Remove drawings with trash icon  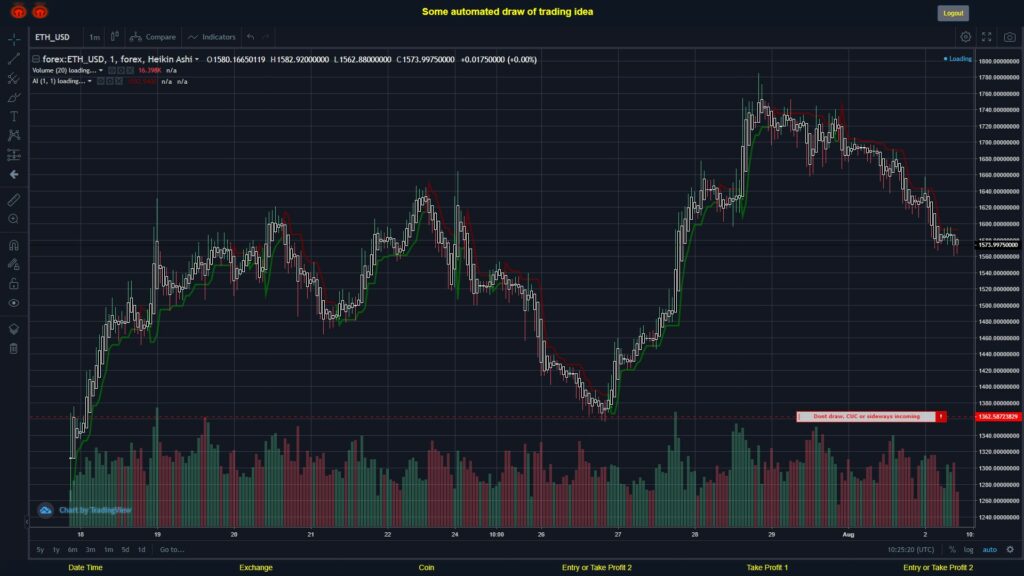pos(14,348)
